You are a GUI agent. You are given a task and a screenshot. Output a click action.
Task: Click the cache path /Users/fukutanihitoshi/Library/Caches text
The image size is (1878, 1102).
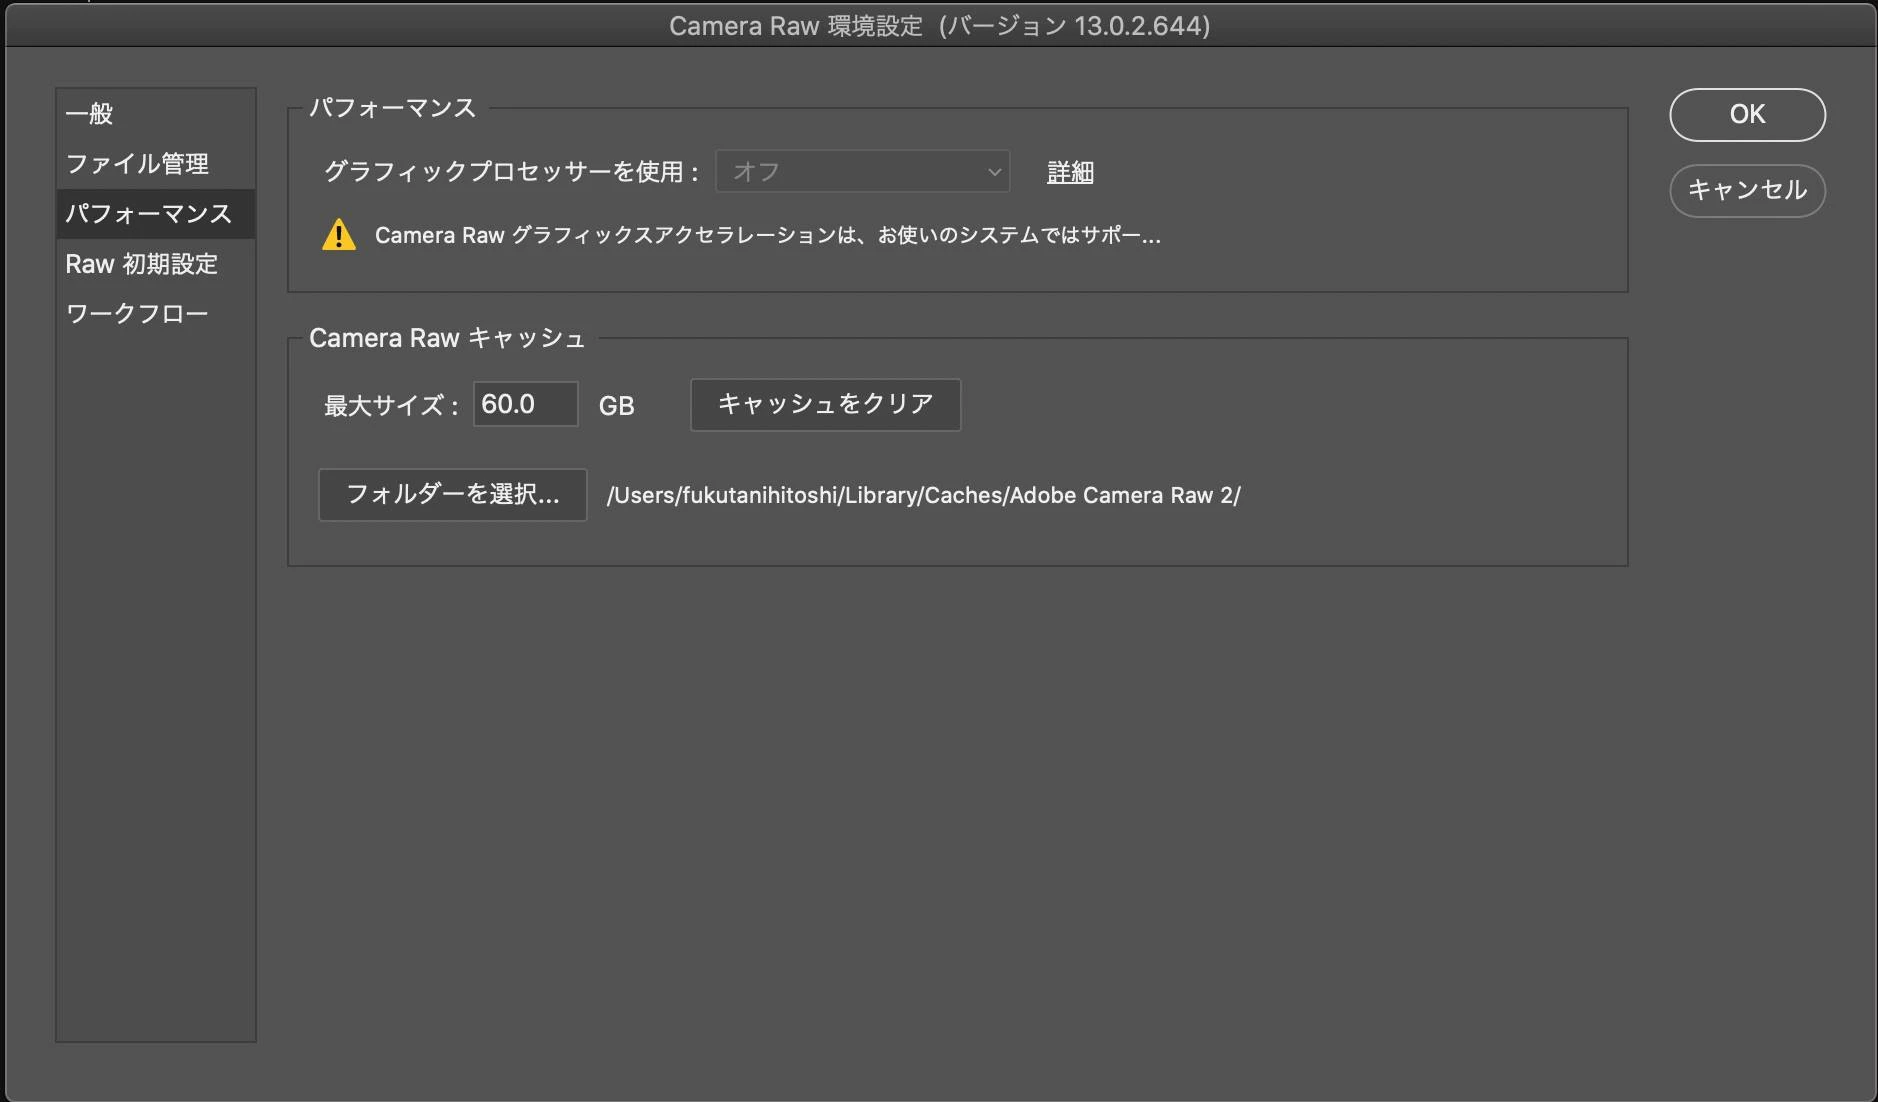(923, 496)
